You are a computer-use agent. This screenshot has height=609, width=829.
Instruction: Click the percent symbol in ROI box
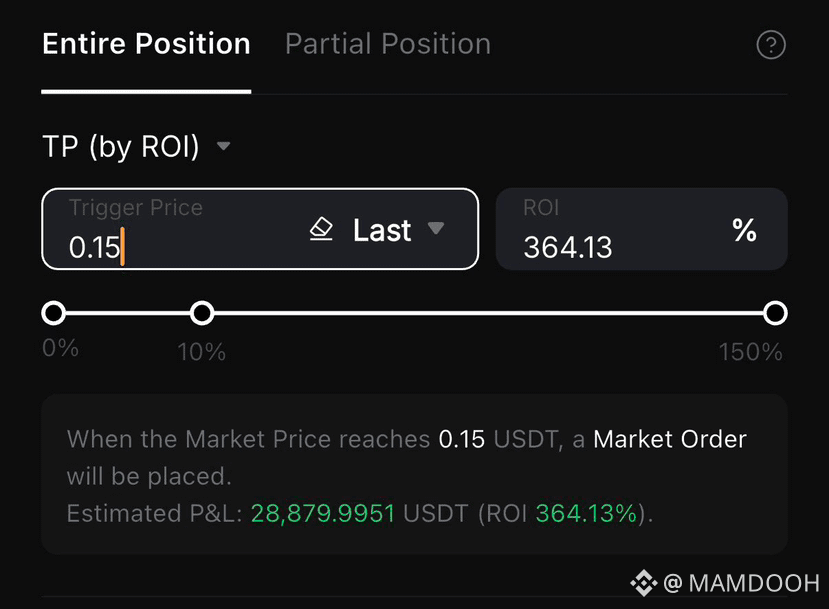[744, 230]
